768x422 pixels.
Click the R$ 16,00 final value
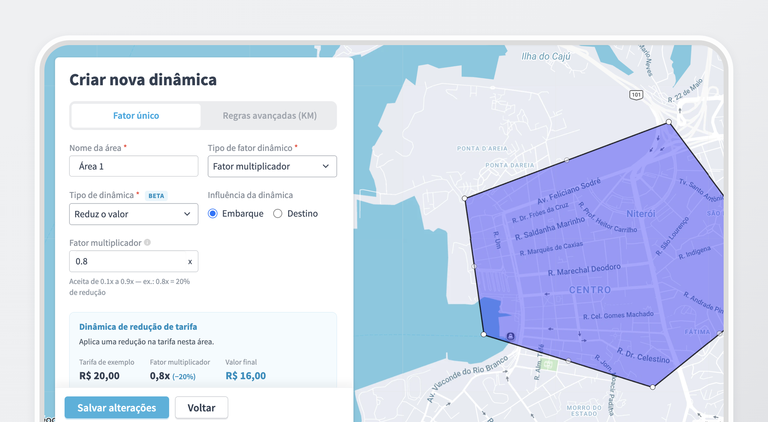pyautogui.click(x=245, y=375)
